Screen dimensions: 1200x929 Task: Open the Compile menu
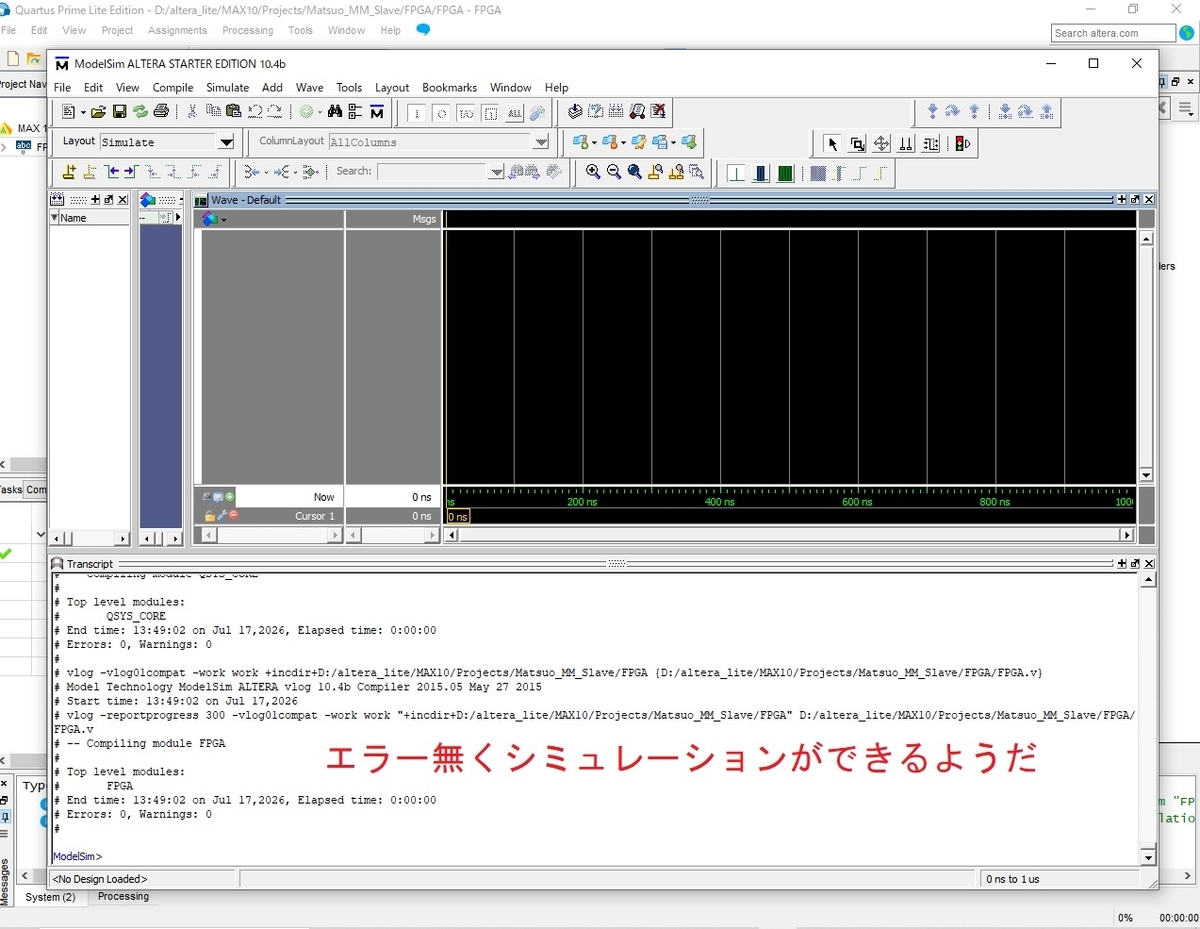click(172, 87)
